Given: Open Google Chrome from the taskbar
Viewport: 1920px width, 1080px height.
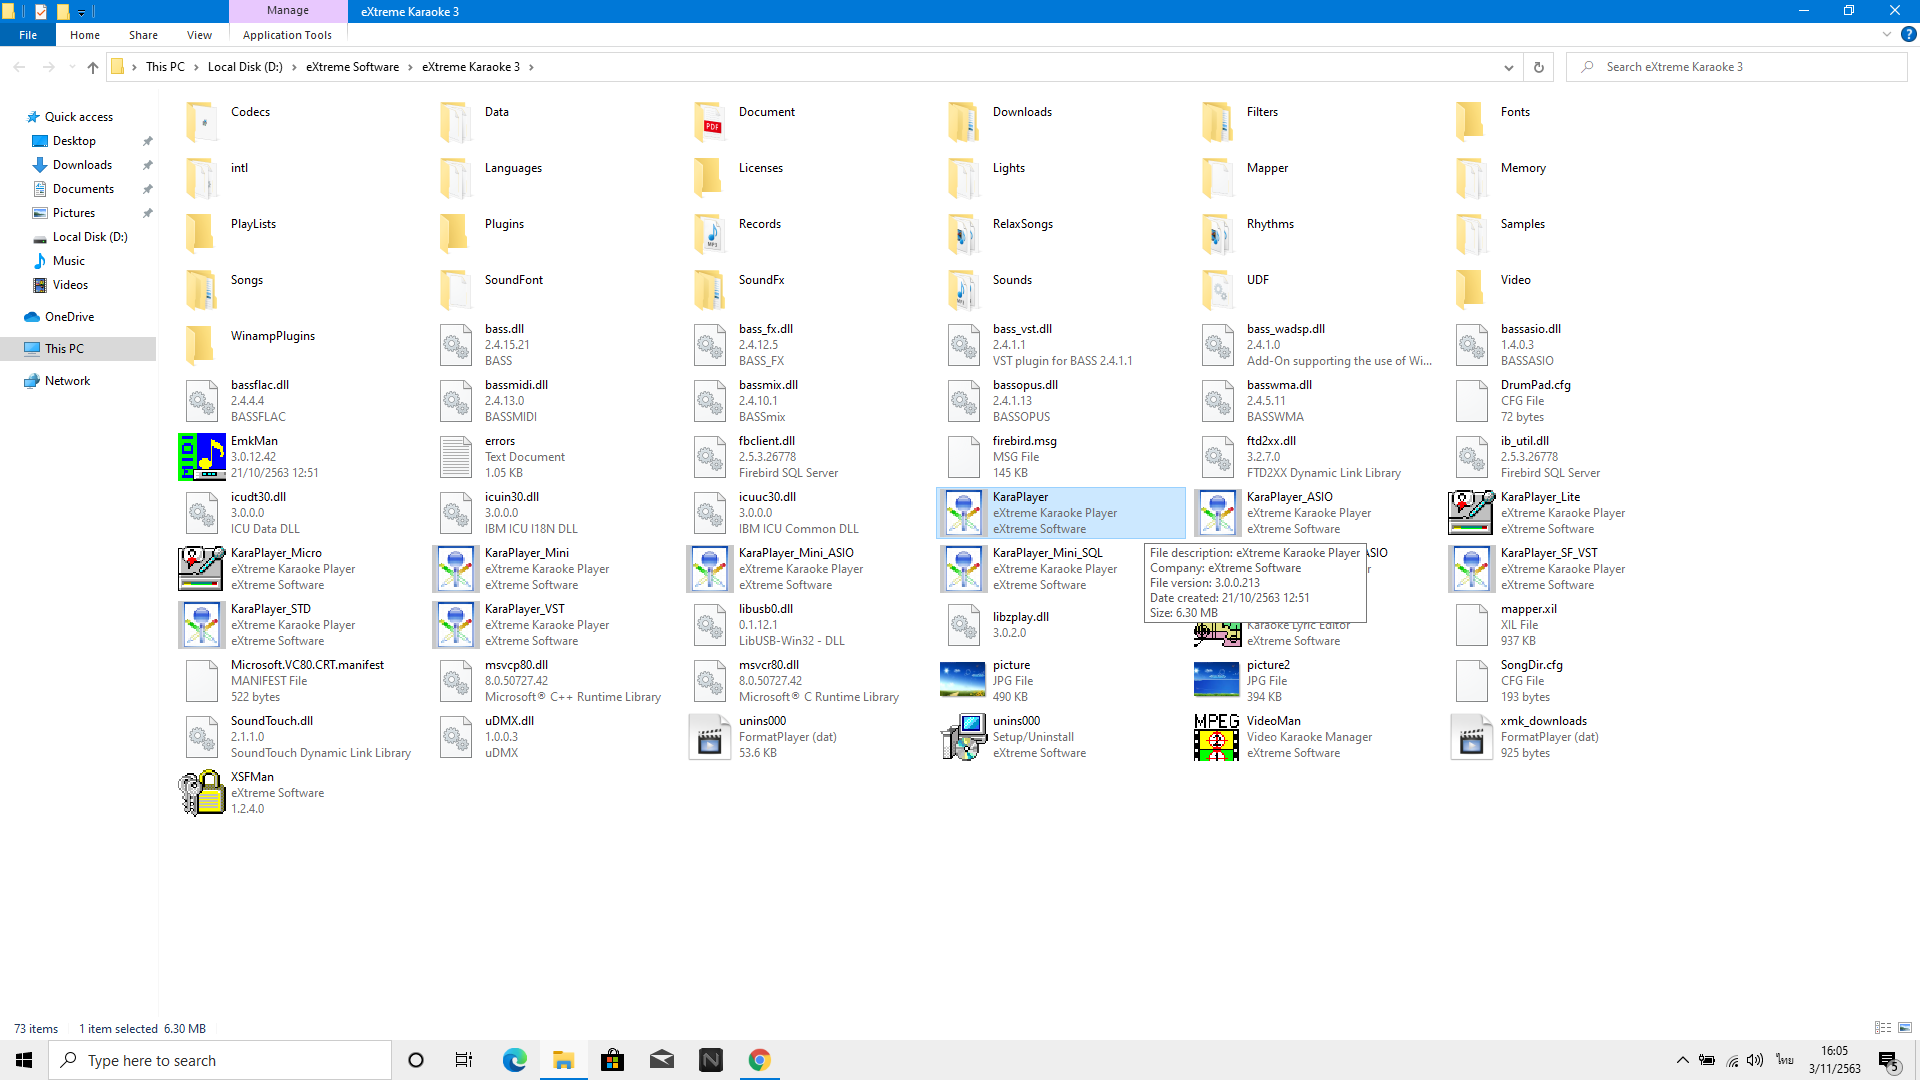Looking at the screenshot, I should point(760,1060).
